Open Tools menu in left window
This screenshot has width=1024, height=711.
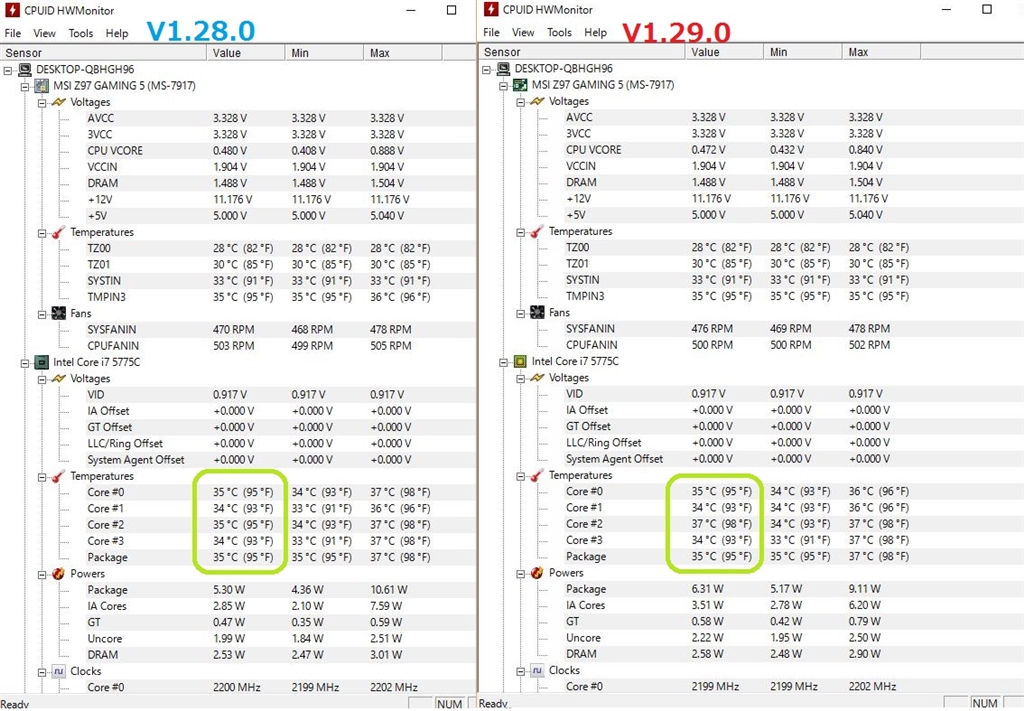(80, 33)
